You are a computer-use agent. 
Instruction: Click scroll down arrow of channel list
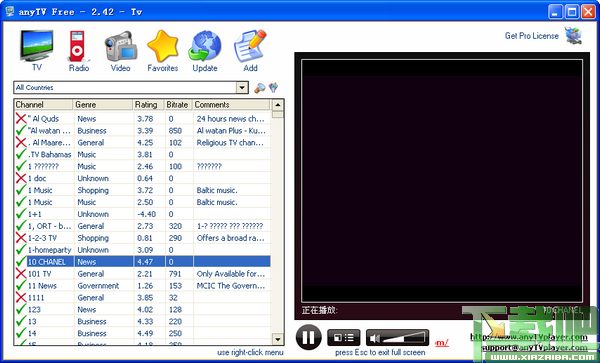tap(277, 339)
